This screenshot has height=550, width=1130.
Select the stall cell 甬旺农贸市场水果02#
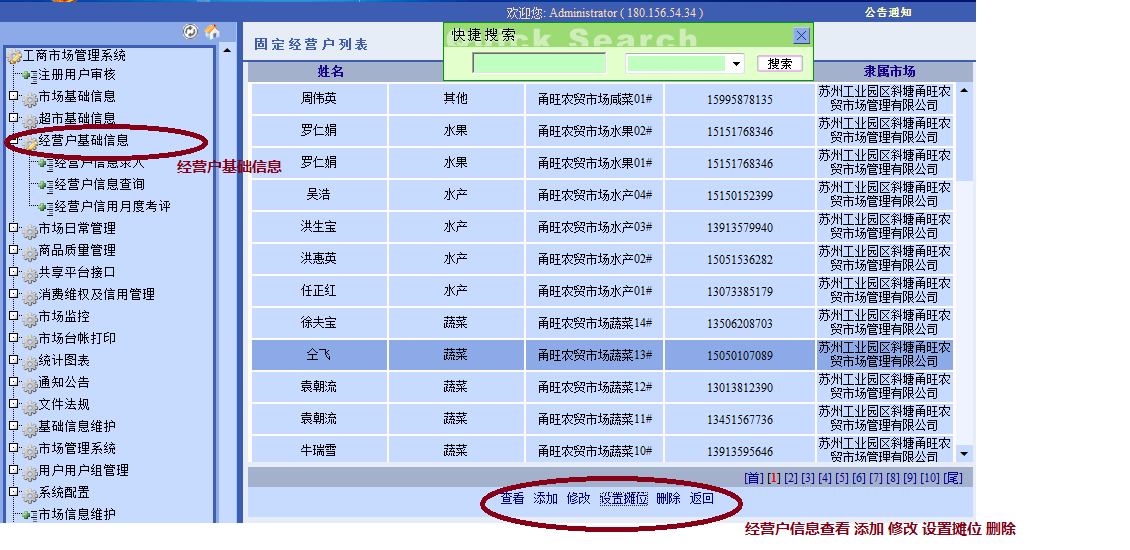(595, 131)
